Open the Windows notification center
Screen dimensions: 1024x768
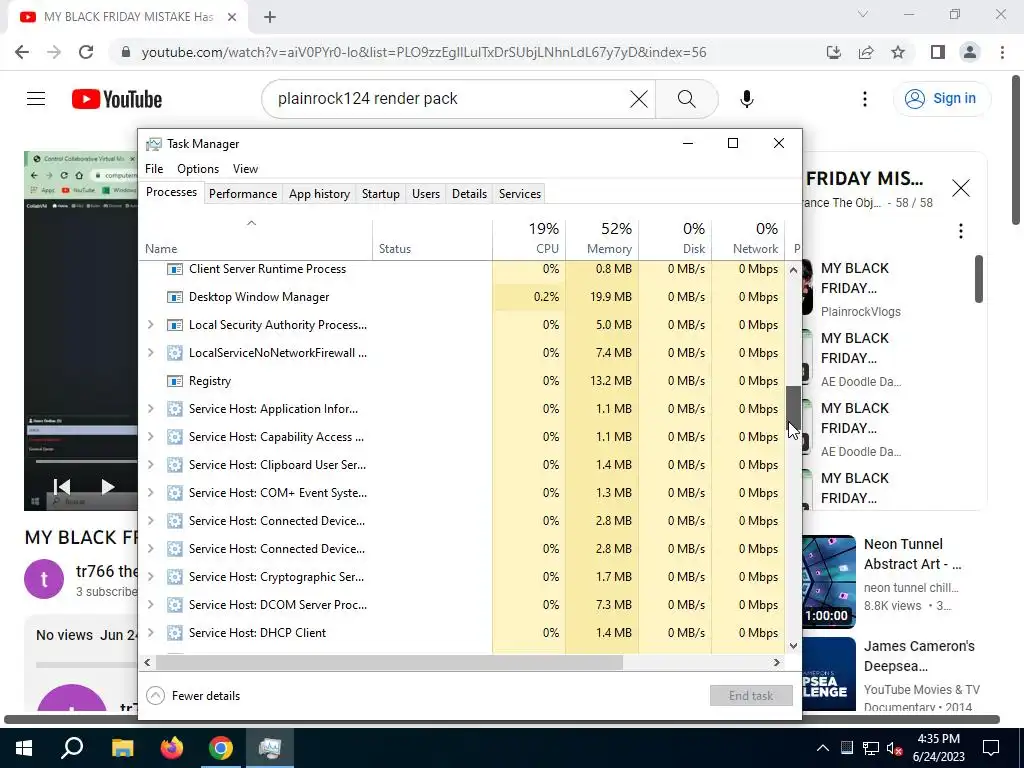click(x=991, y=748)
